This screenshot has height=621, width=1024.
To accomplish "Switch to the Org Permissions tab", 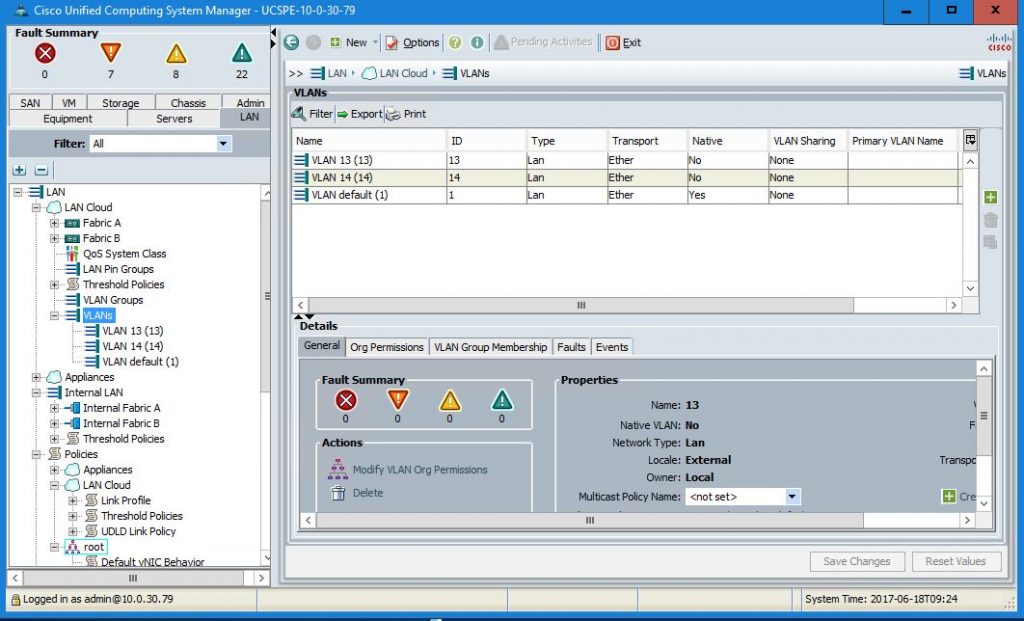I will 386,347.
